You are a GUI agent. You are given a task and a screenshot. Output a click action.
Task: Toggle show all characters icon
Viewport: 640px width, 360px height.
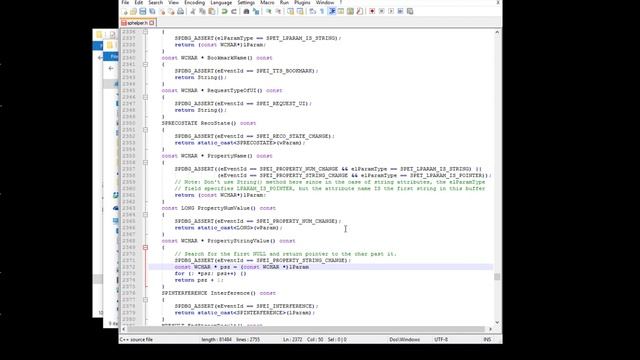pos(322,11)
